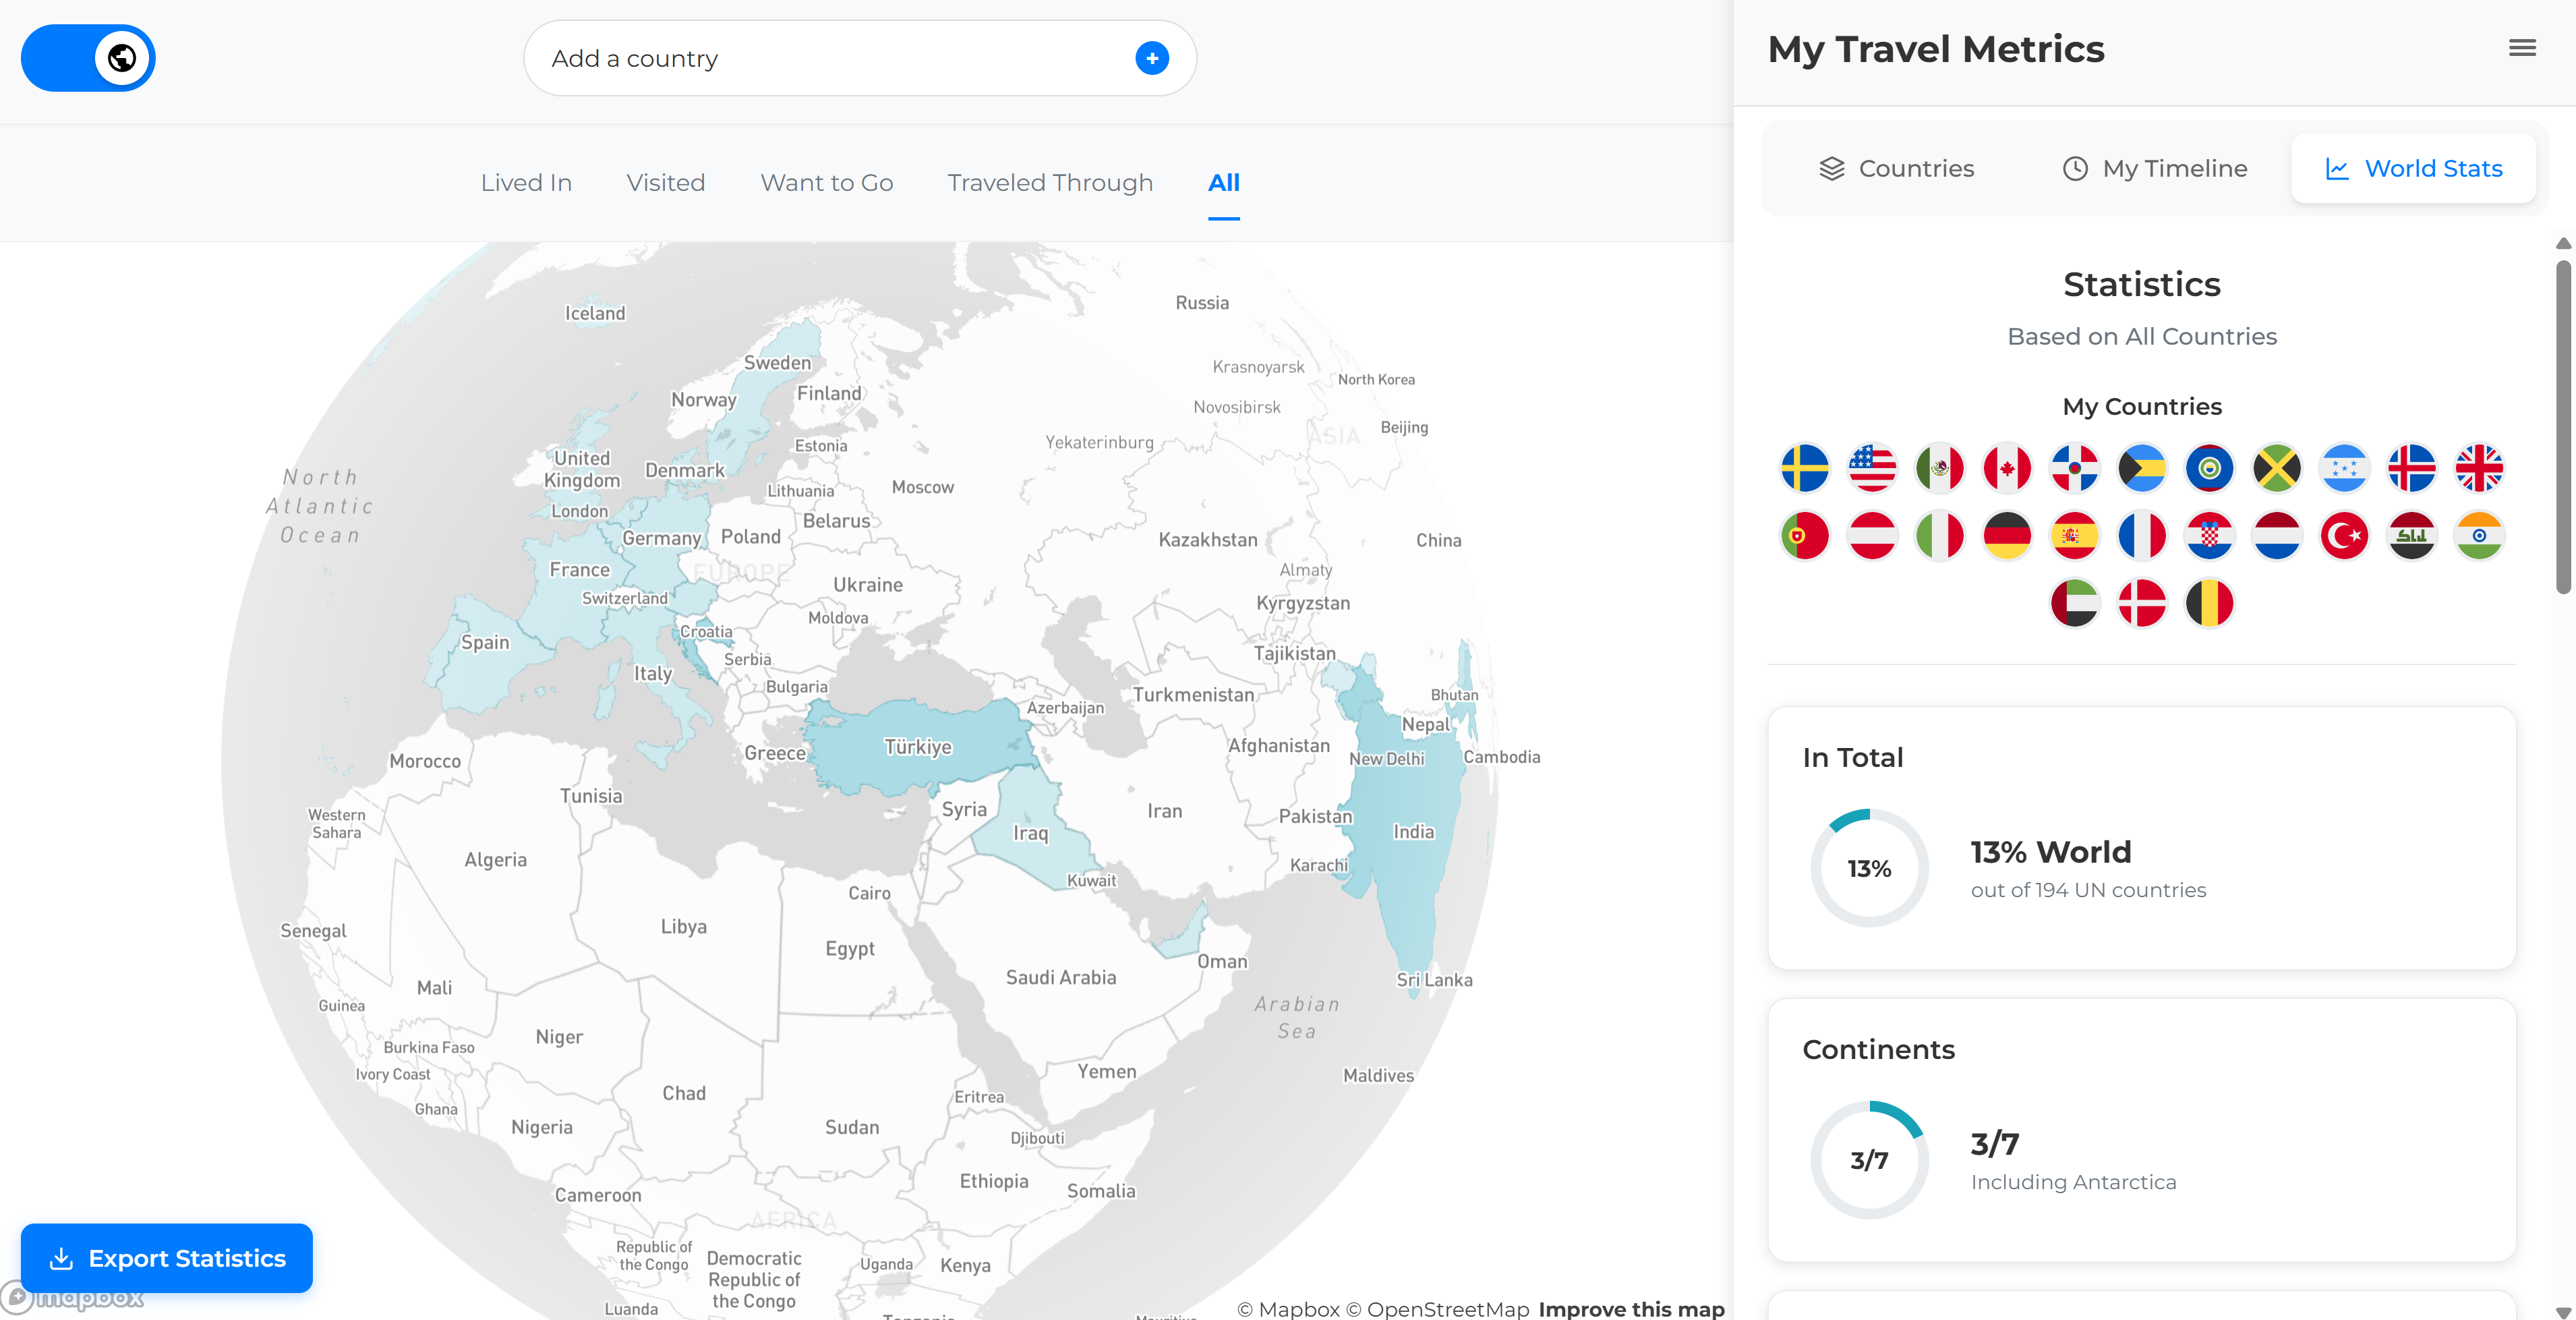Click the Iraq flag

tap(2412, 536)
